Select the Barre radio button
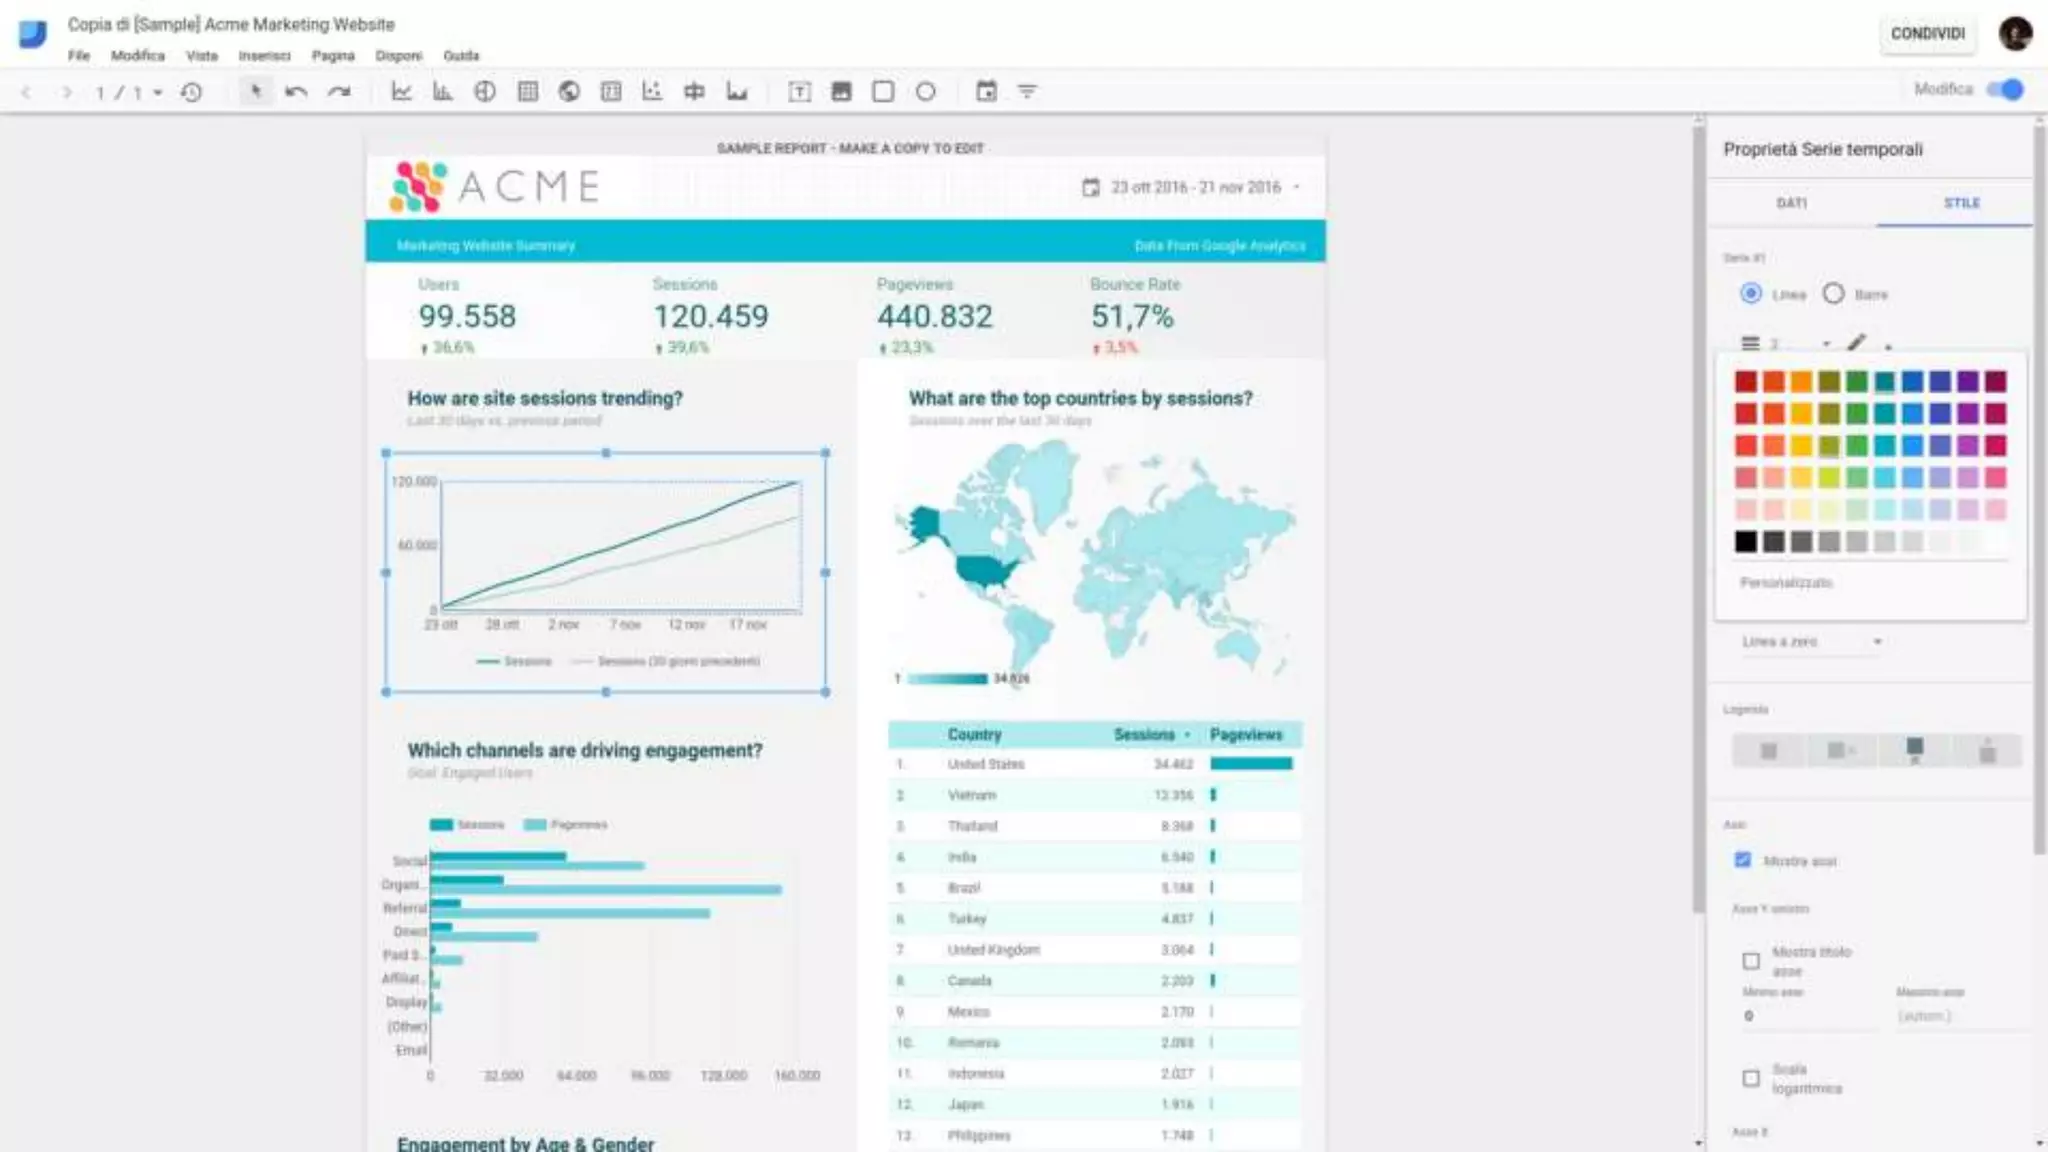 tap(1833, 294)
